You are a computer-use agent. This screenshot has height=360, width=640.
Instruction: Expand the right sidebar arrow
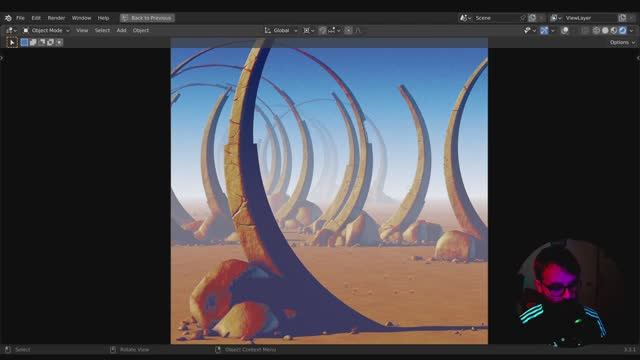click(x=638, y=58)
